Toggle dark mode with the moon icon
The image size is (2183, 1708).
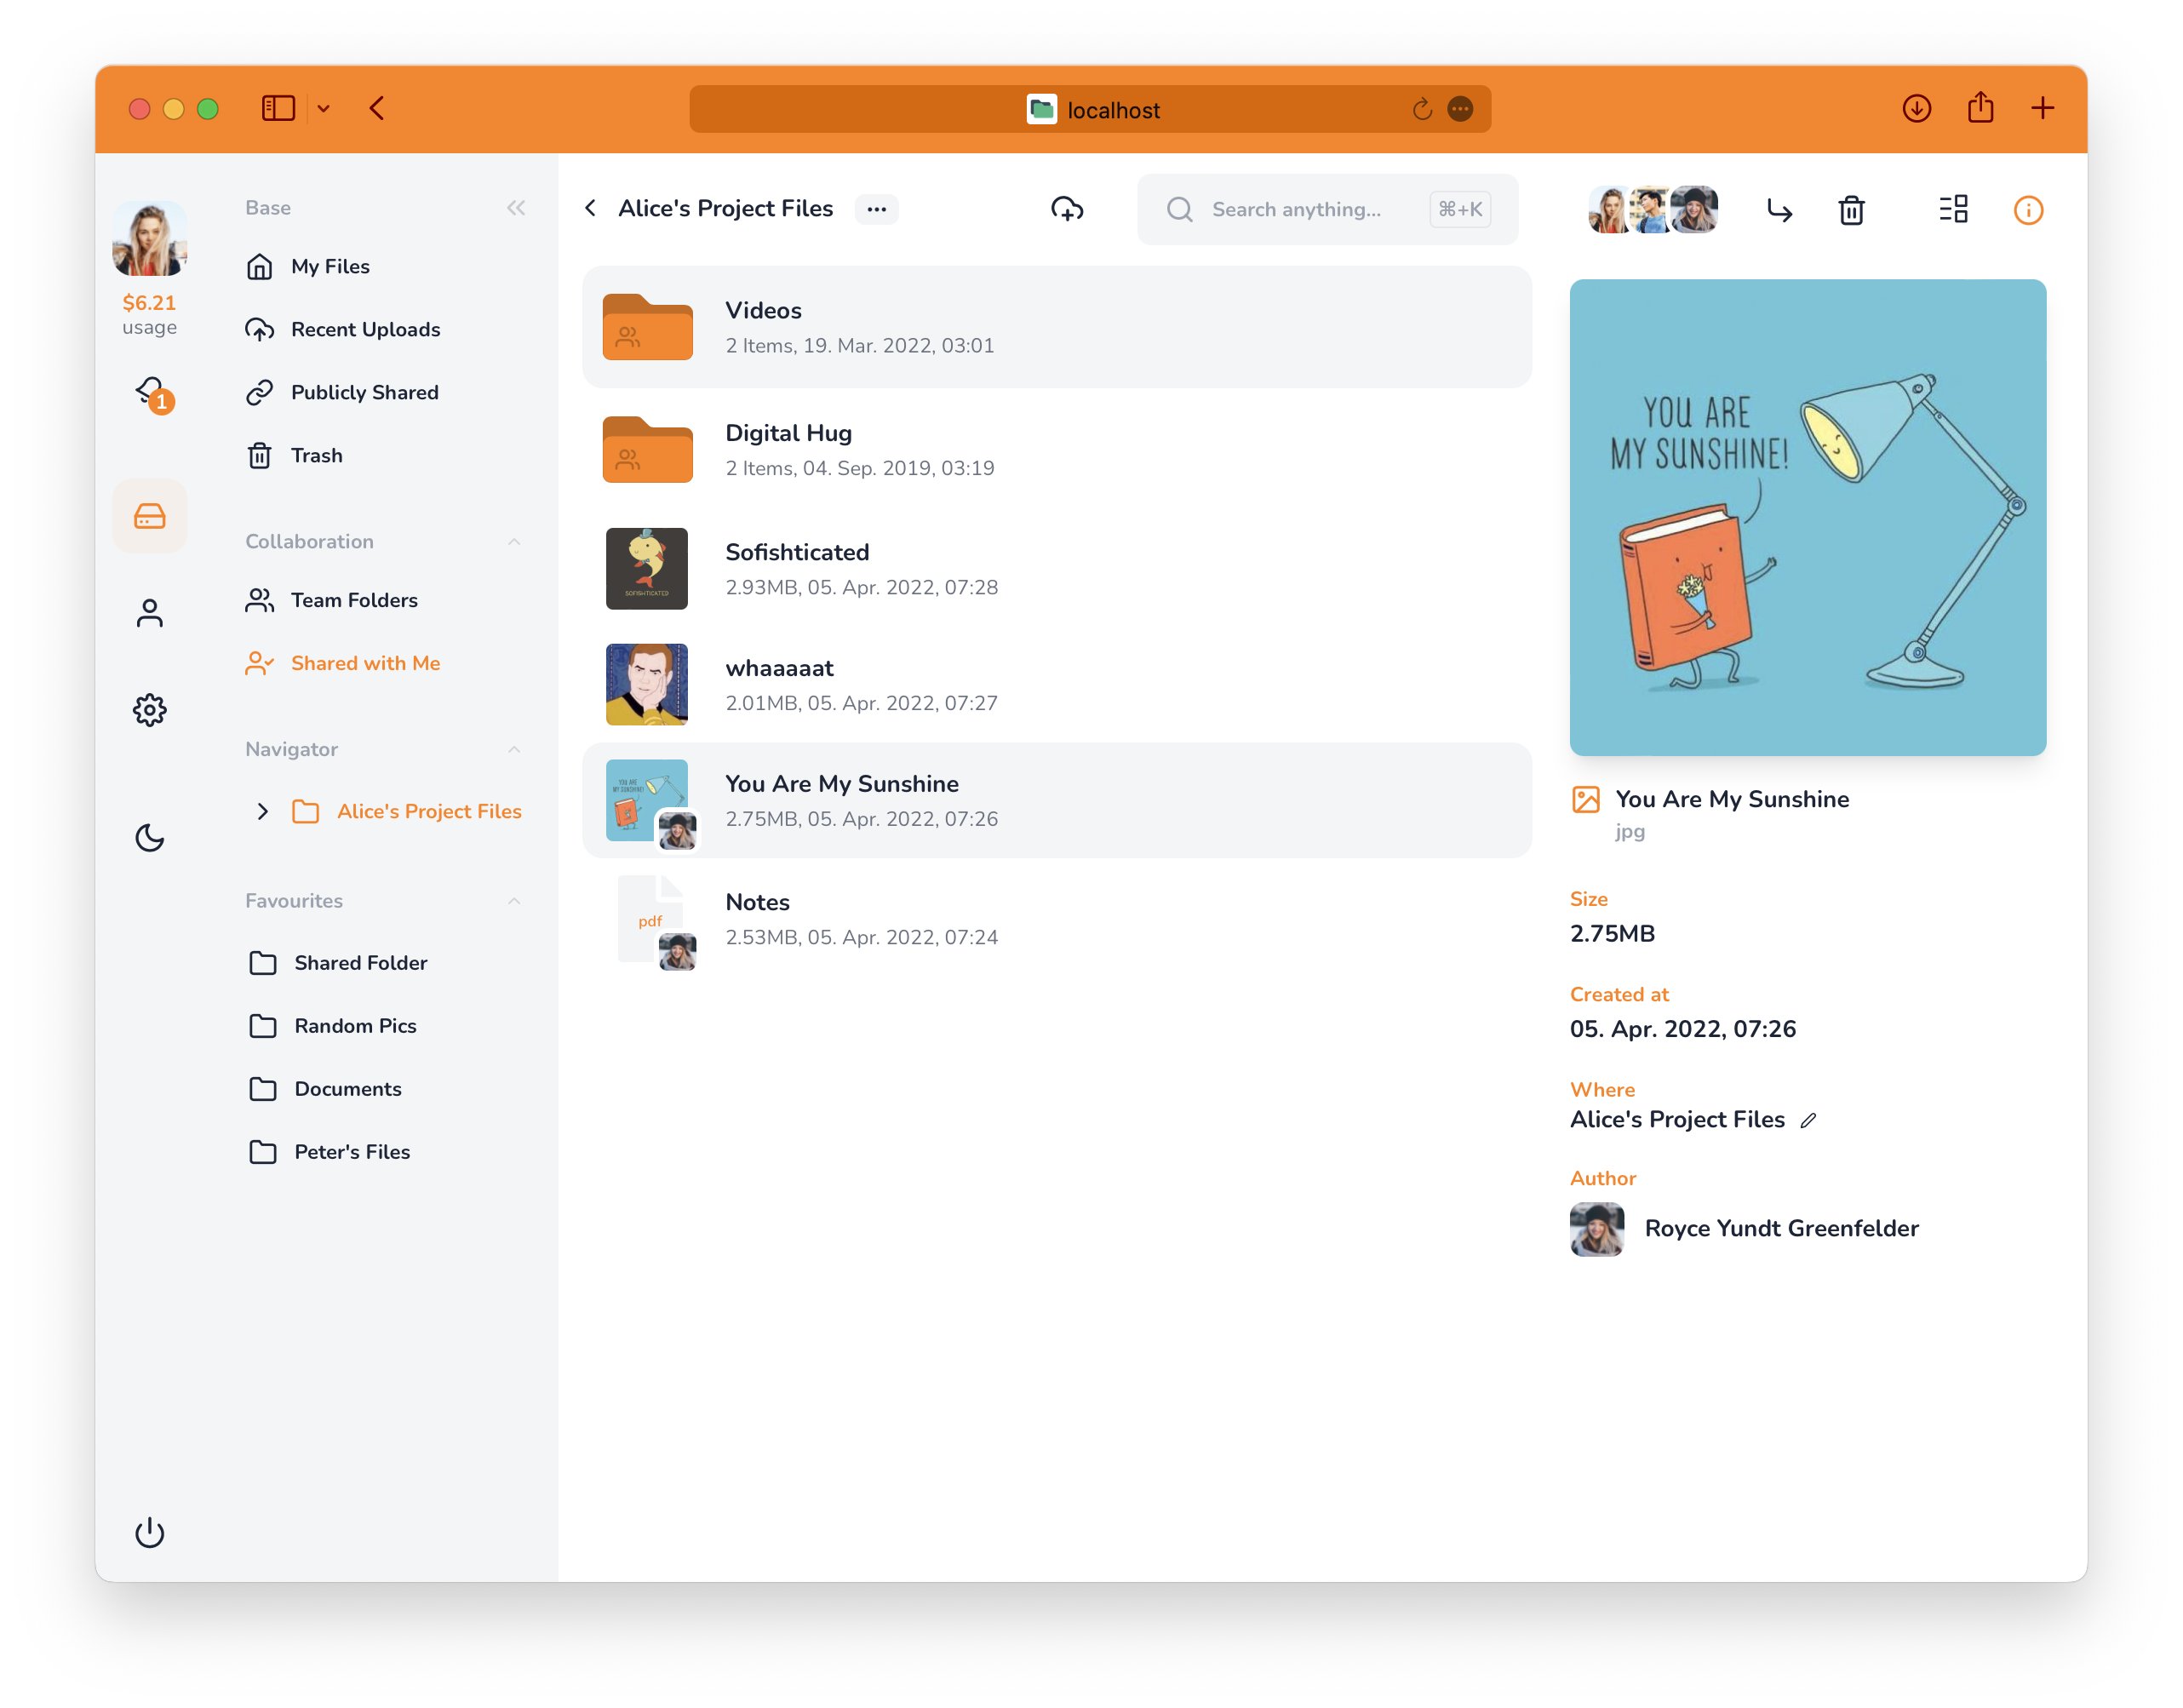(150, 838)
